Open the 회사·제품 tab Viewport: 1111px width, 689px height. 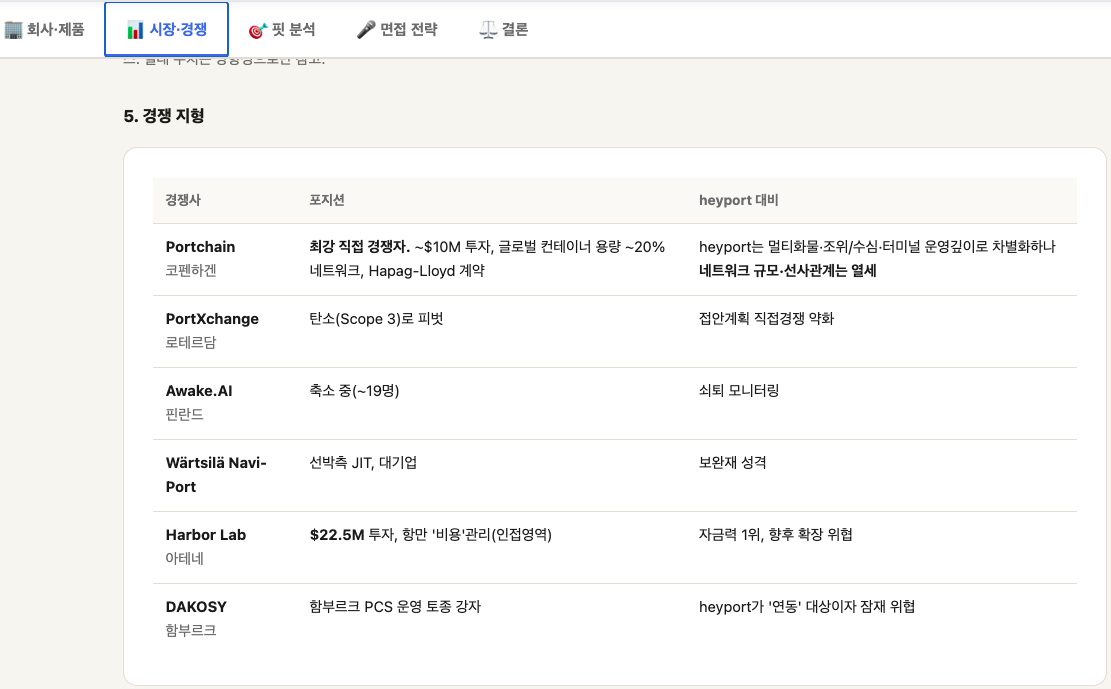(x=45, y=29)
